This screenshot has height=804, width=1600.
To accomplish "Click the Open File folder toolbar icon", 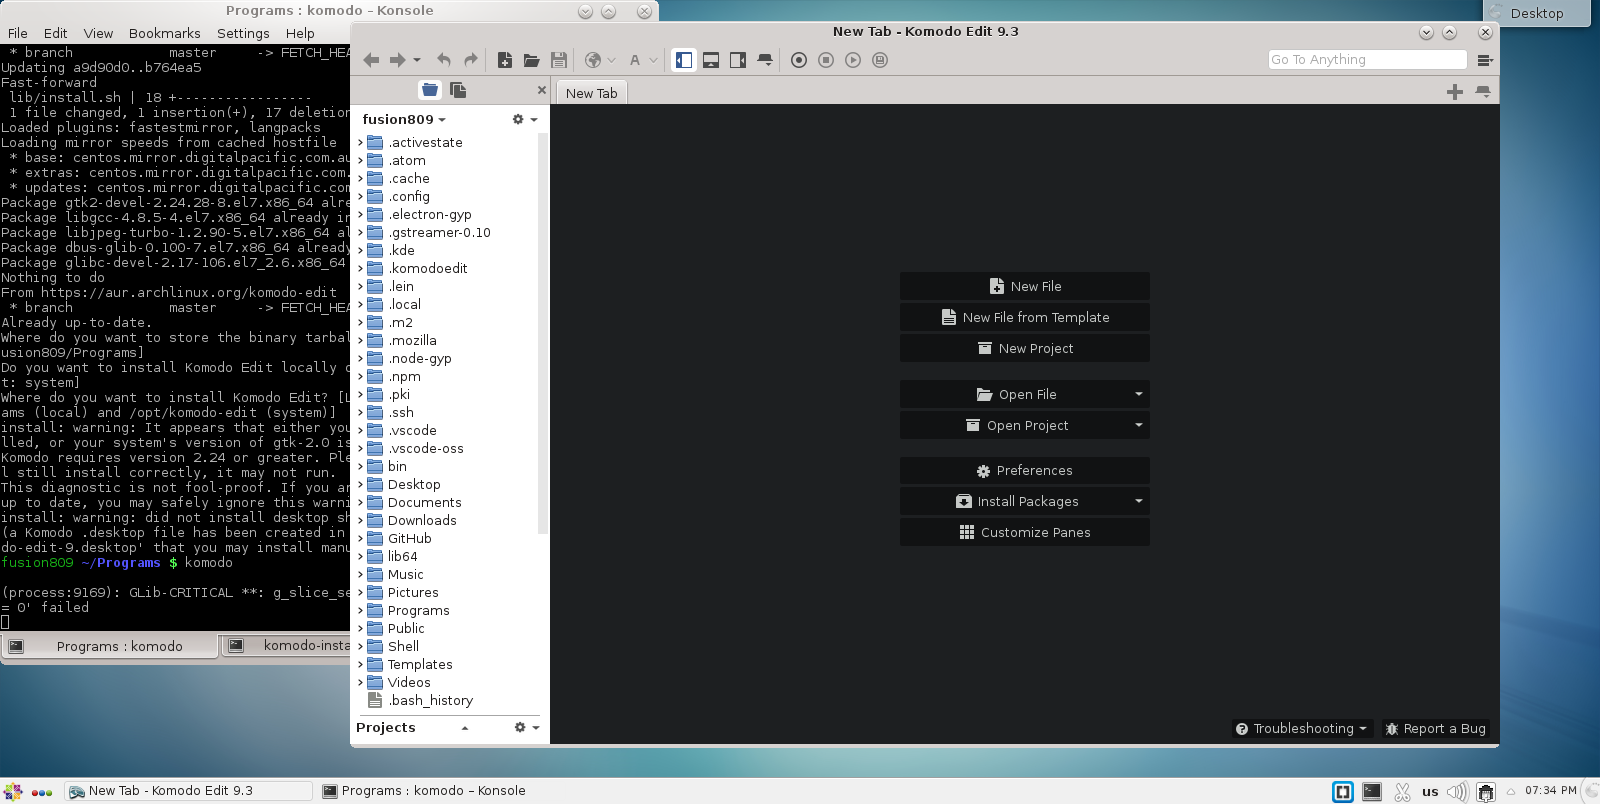I will pos(532,60).
